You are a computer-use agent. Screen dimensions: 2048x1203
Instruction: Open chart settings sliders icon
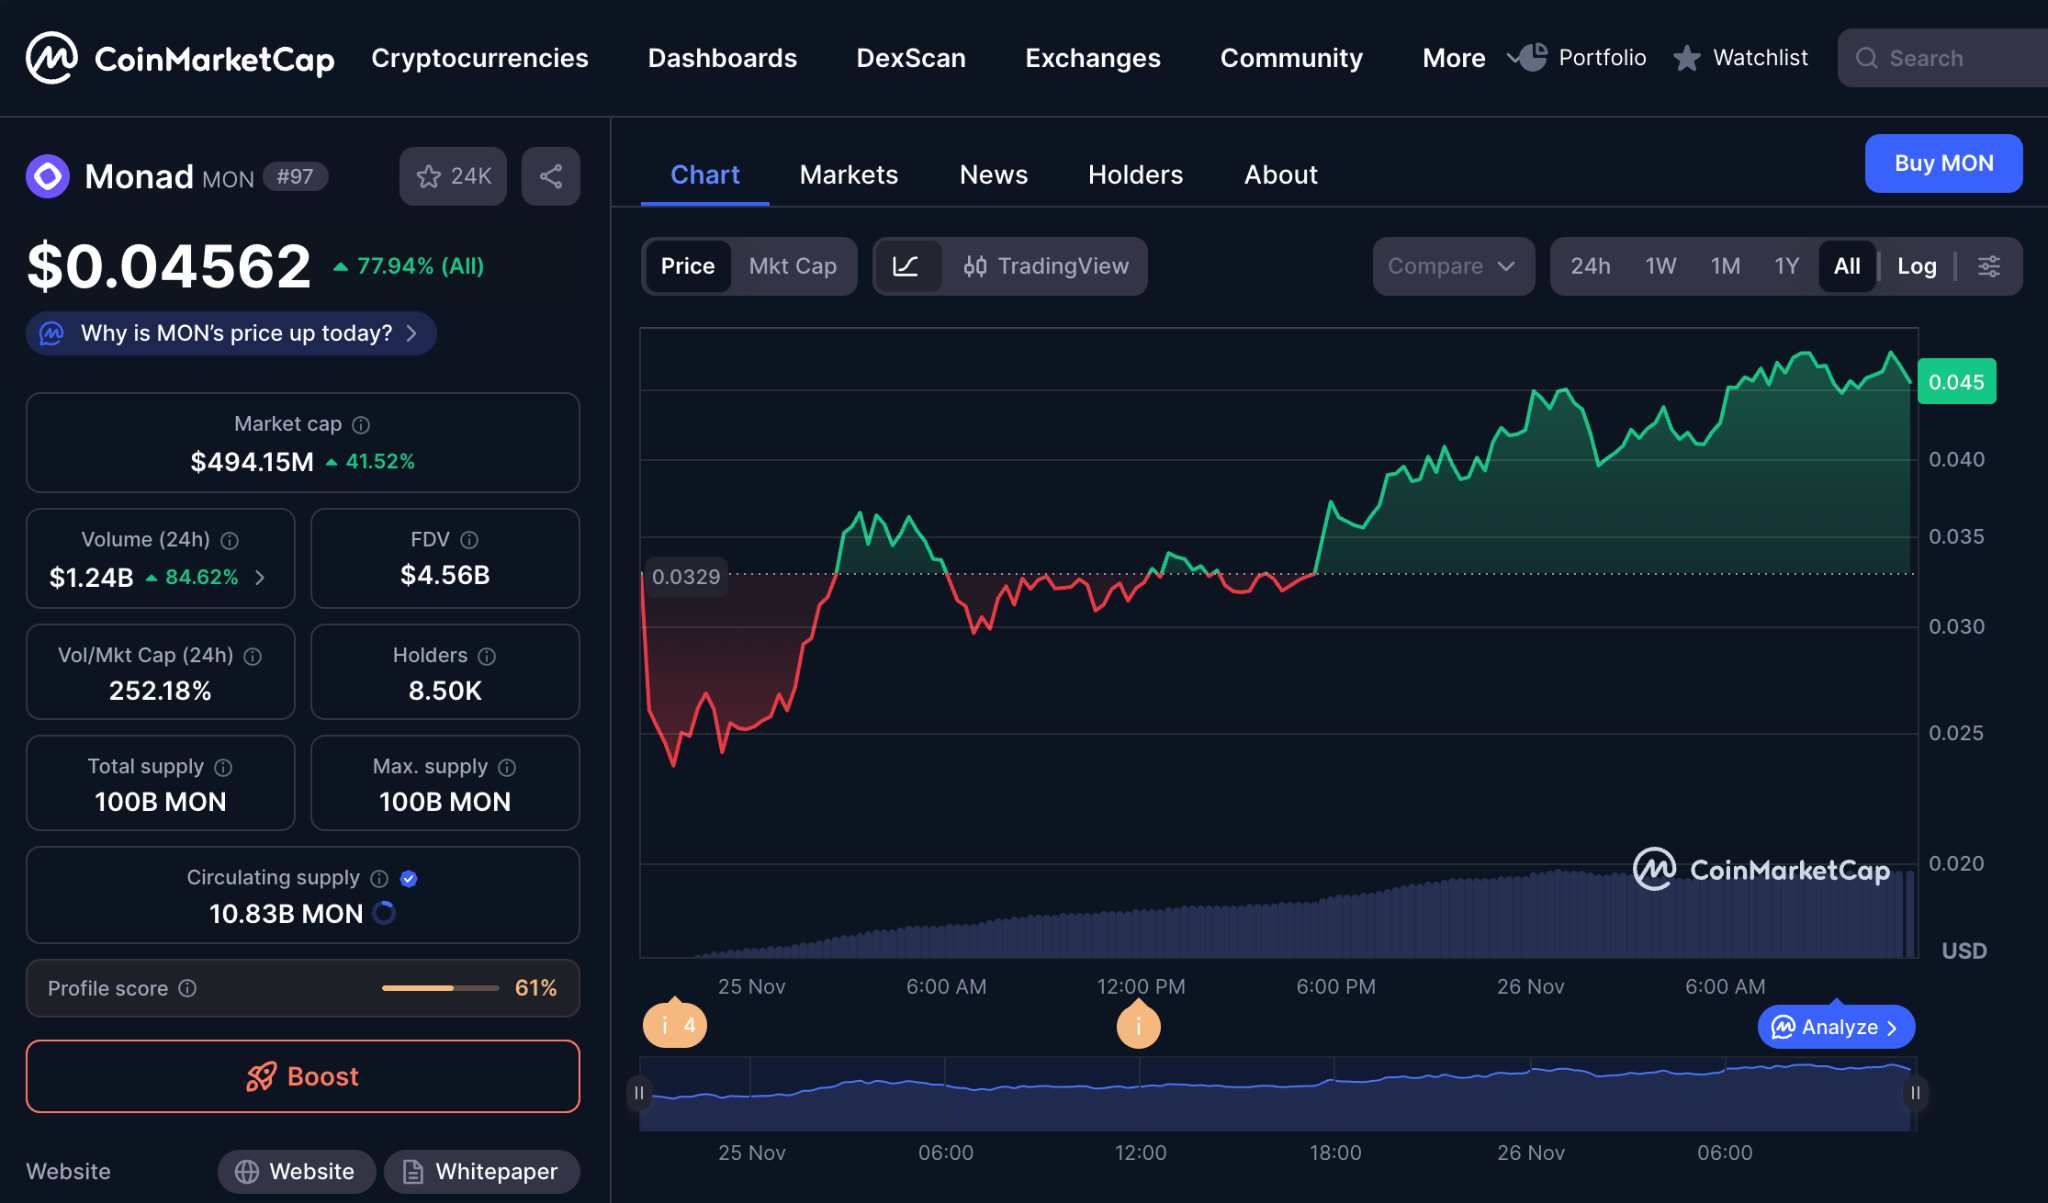(1989, 266)
